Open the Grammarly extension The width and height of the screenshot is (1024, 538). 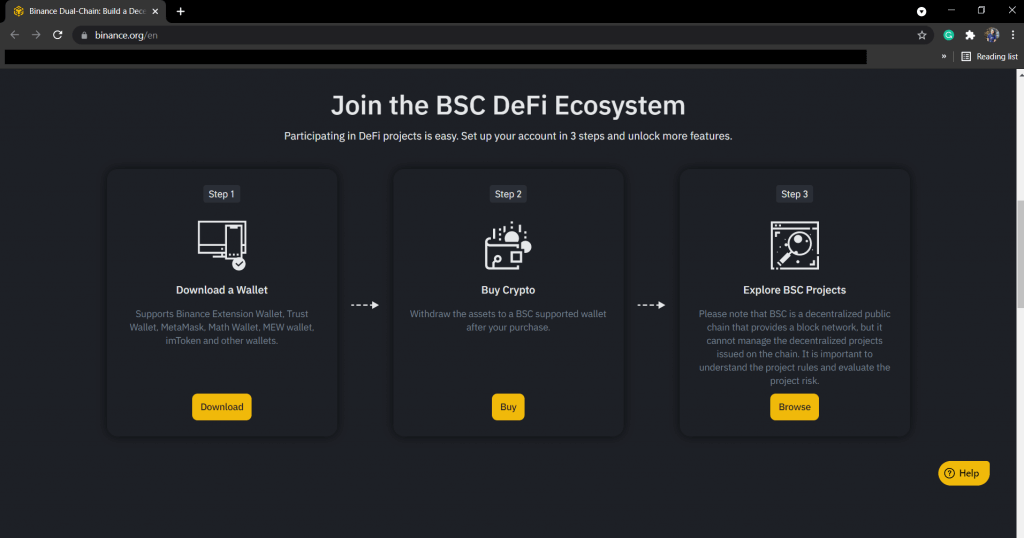[948, 35]
